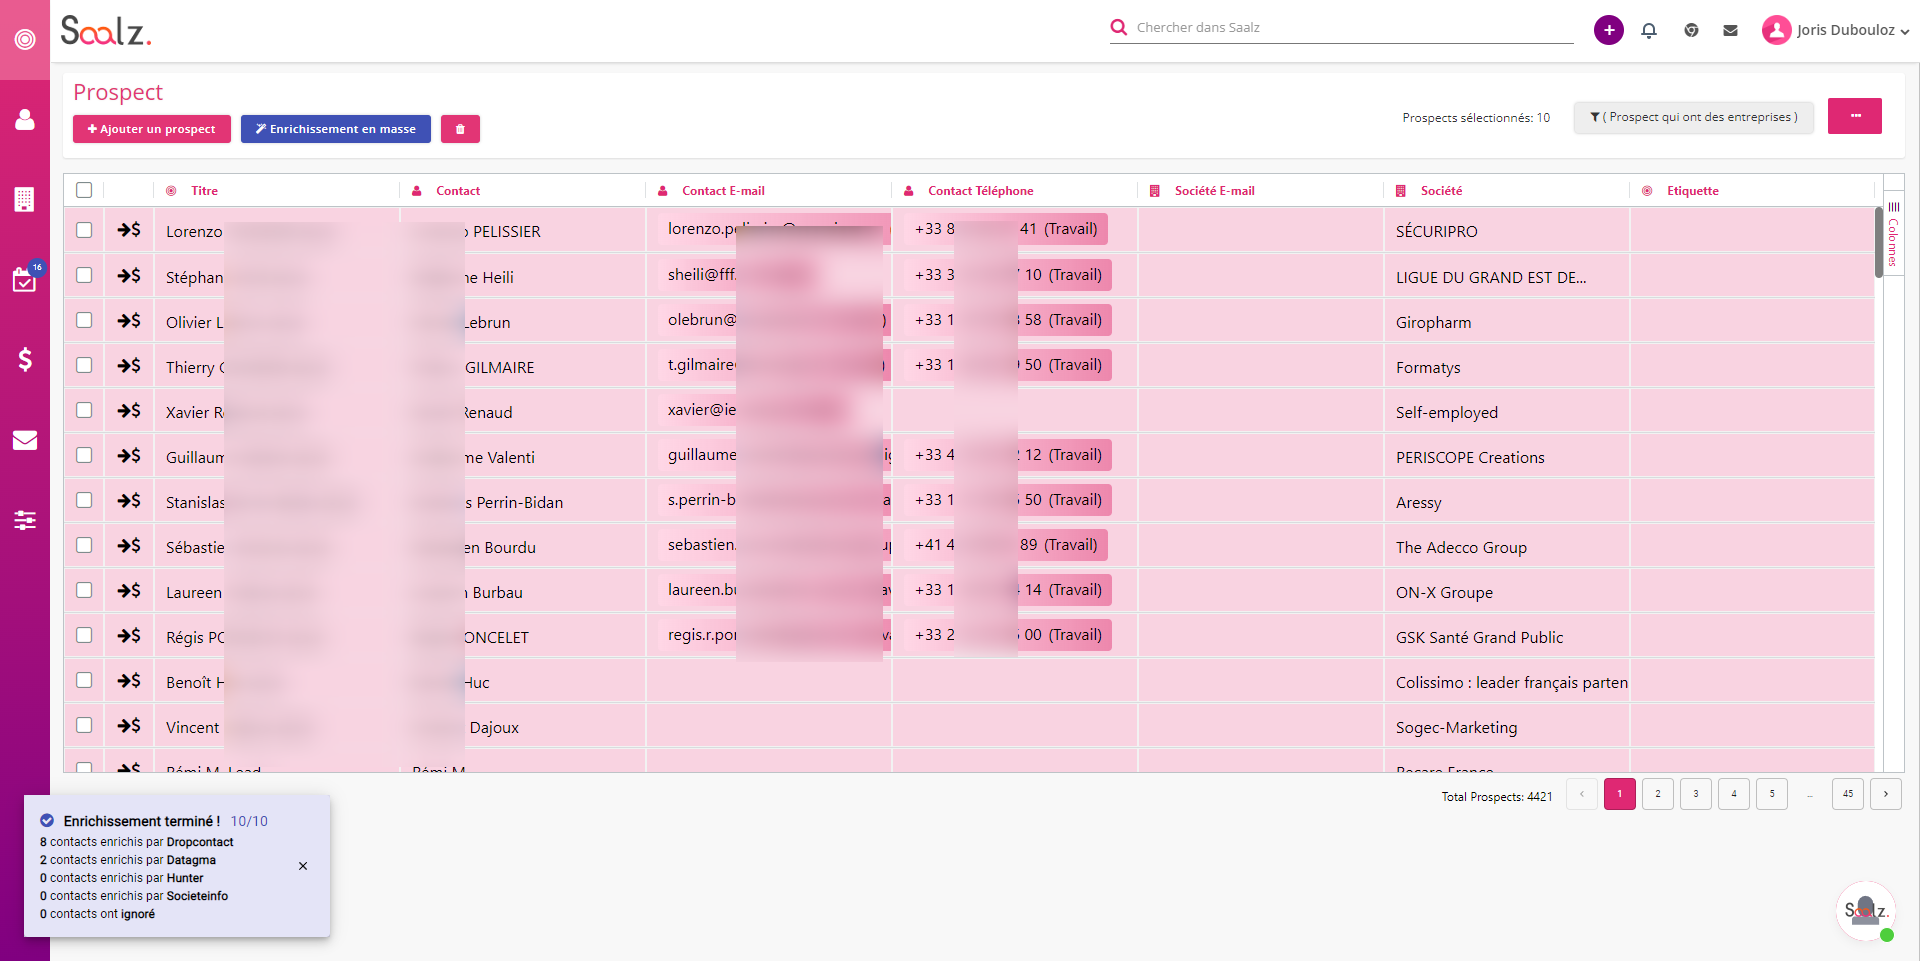Sort by Contact E-mail column header
The height and width of the screenshot is (961, 1920).
(723, 191)
